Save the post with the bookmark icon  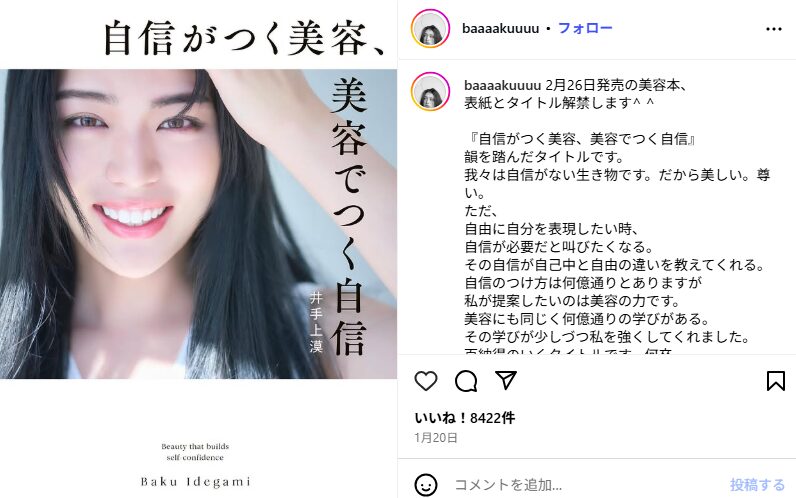[776, 381]
